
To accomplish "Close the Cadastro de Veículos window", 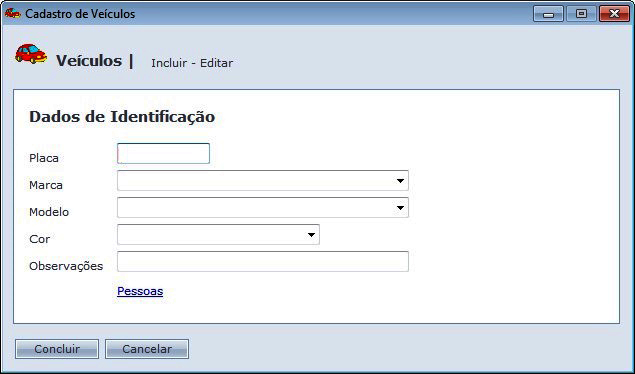I will (x=614, y=14).
